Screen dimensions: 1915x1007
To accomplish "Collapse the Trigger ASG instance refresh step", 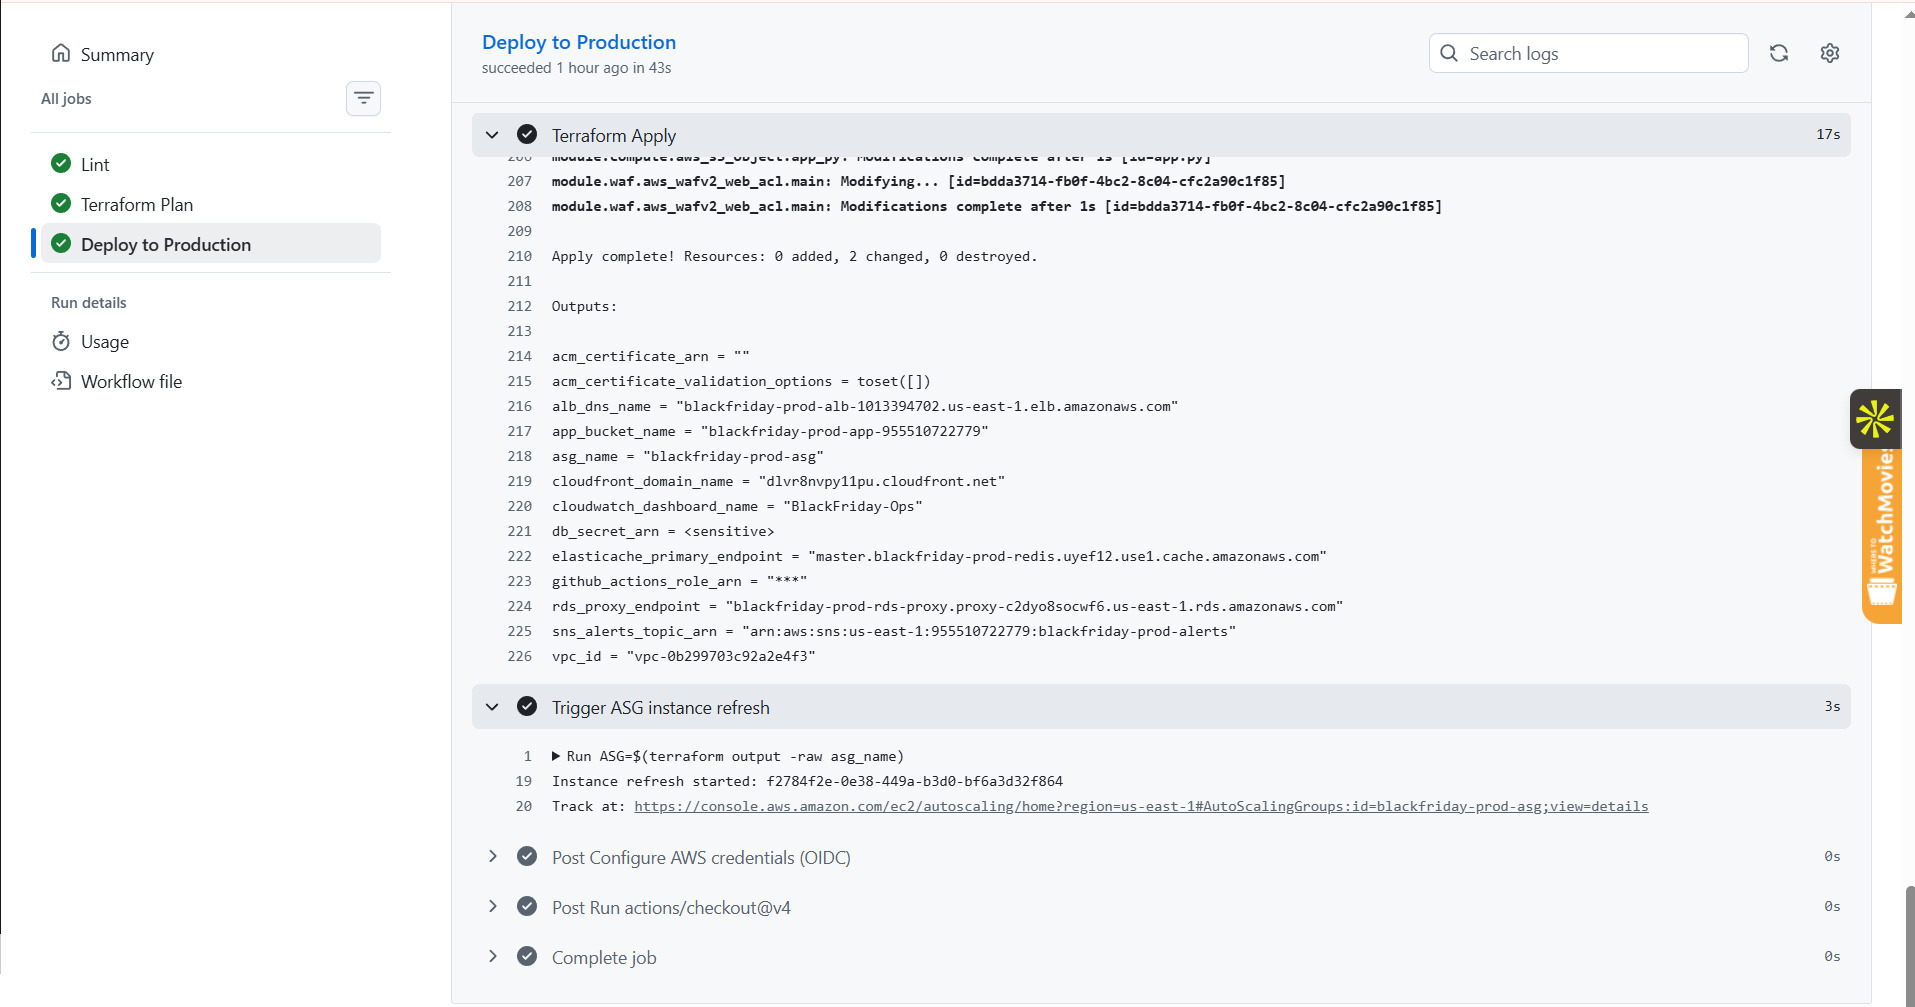I will coord(492,707).
